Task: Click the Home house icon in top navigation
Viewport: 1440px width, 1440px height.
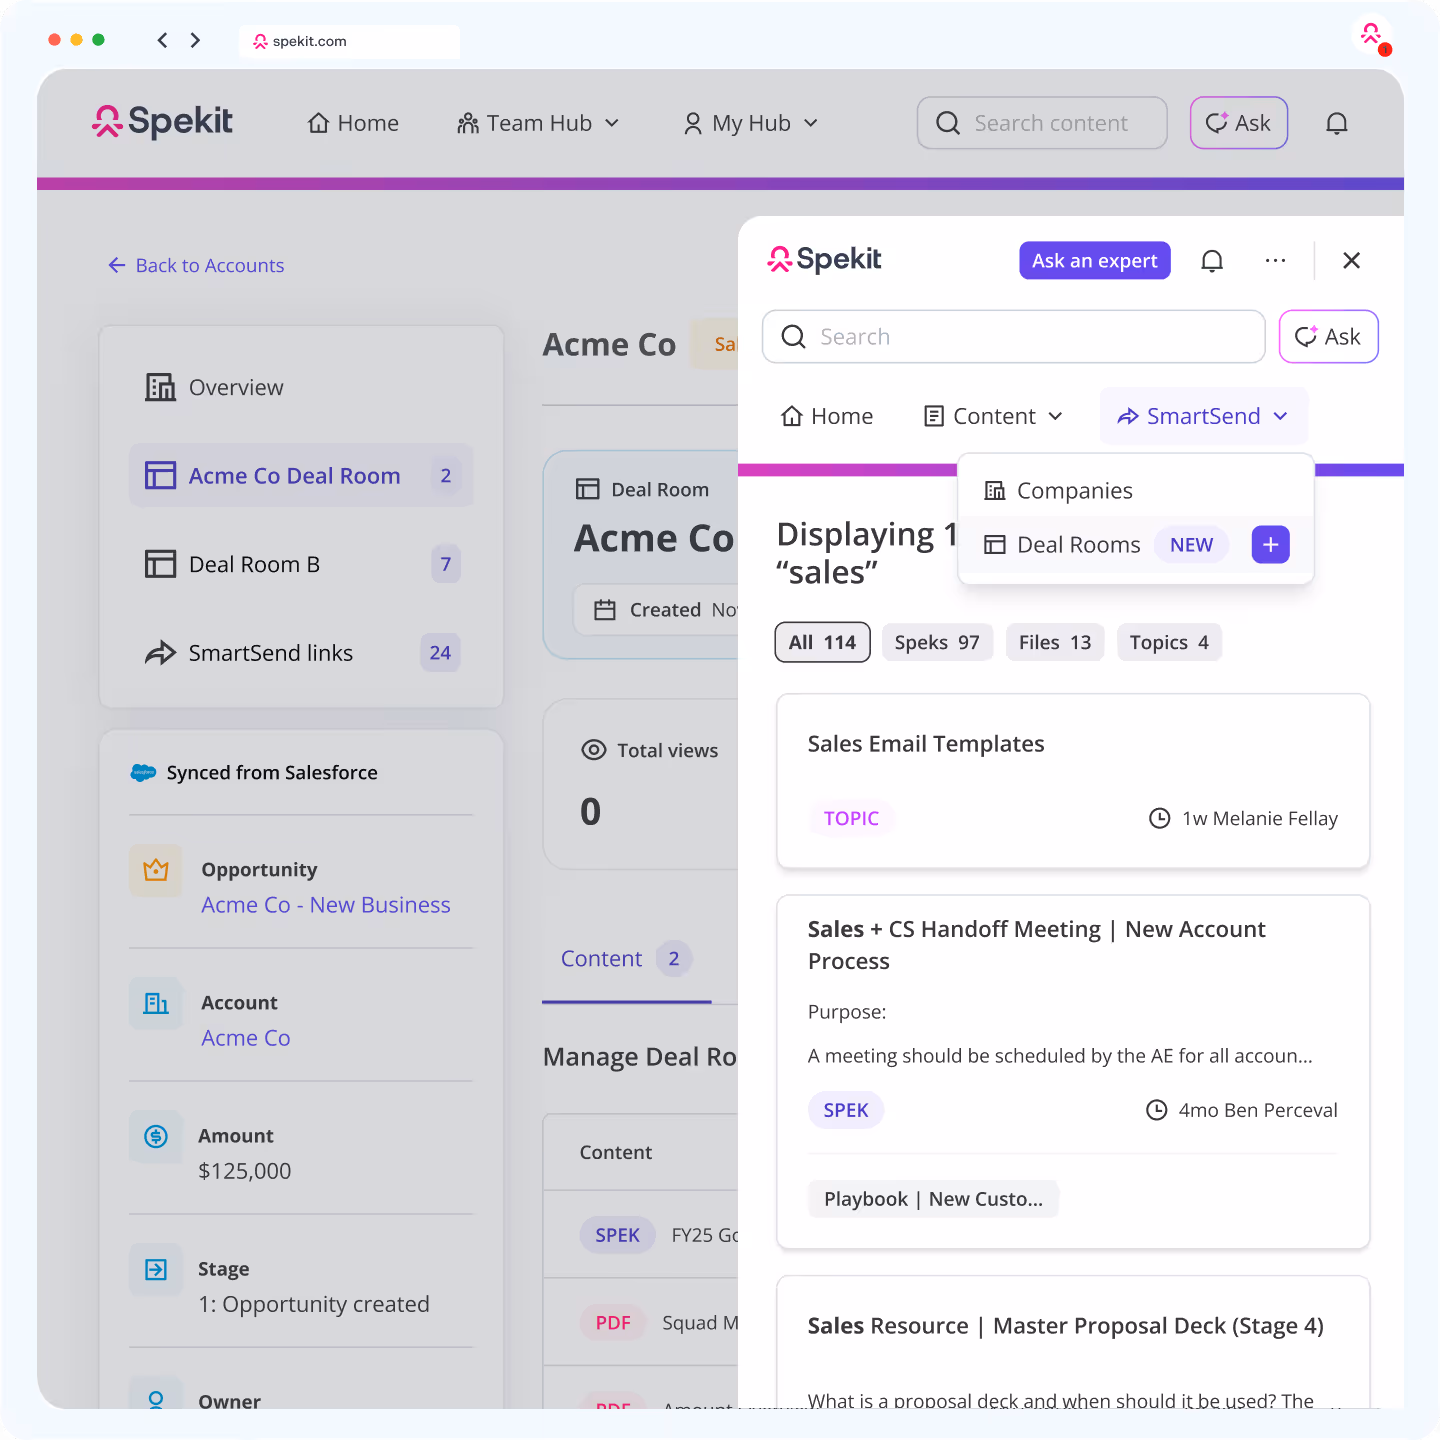Action: (x=319, y=123)
